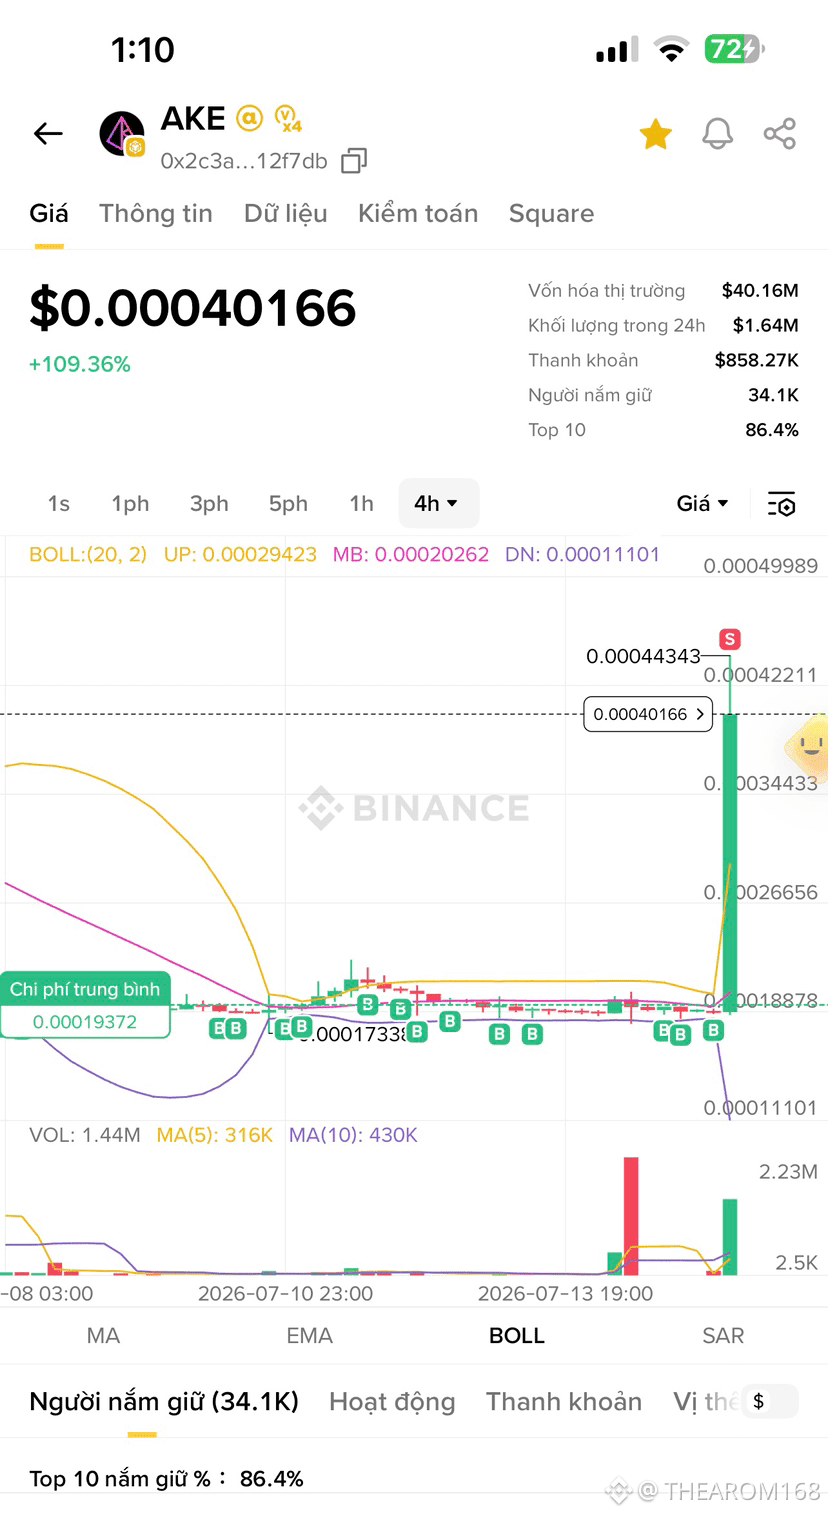The width and height of the screenshot is (828, 1516).
Task: Expand the 4h interval dropdown
Action: coord(438,504)
